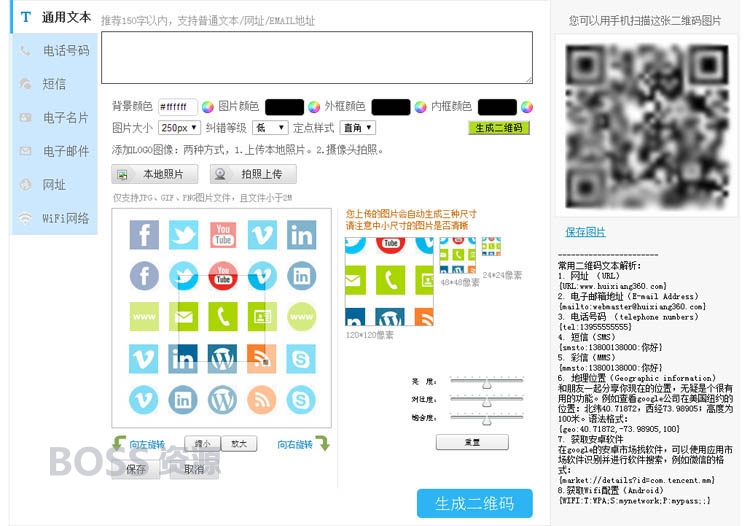The height and width of the screenshot is (526, 750).
Task: Click the 缩小 zoom out button
Action: (x=203, y=443)
